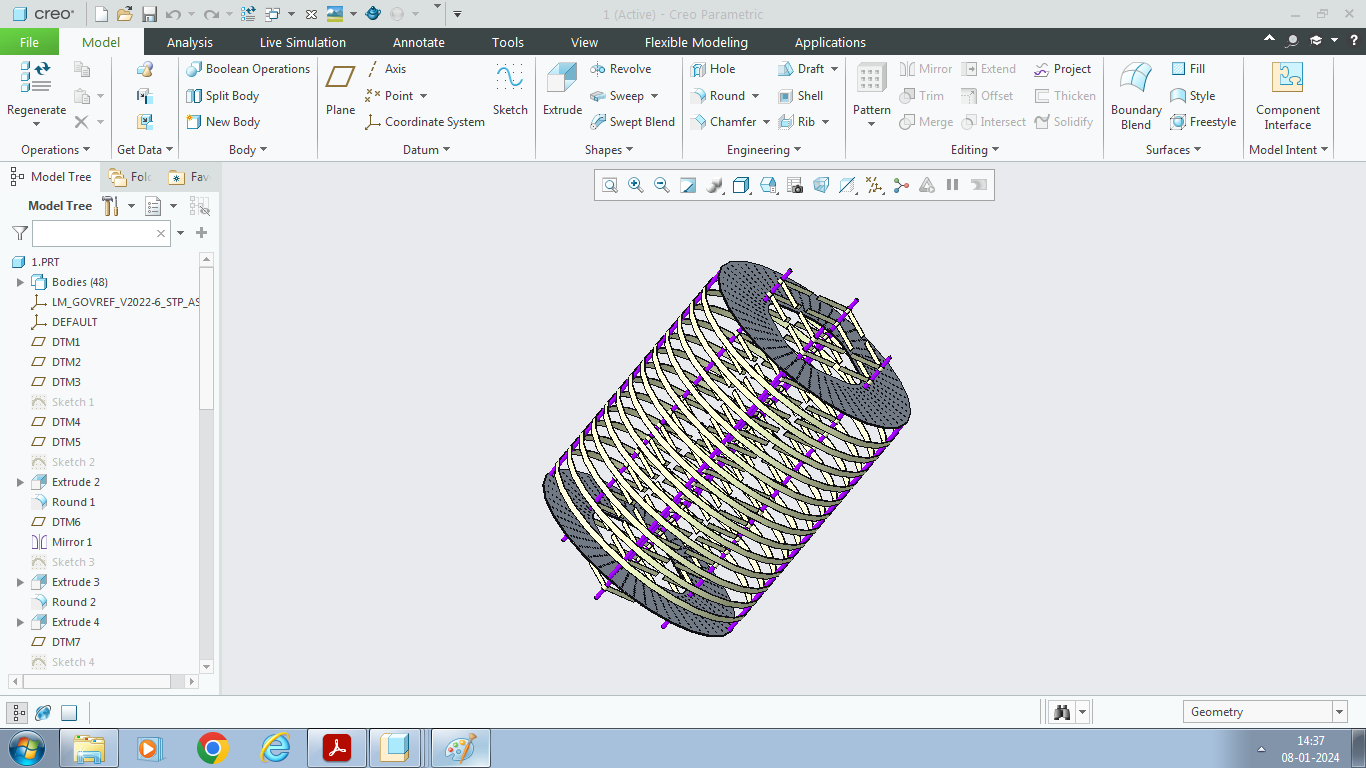1366x768 pixels.
Task: Open Boolean Operations tool
Action: click(x=248, y=69)
